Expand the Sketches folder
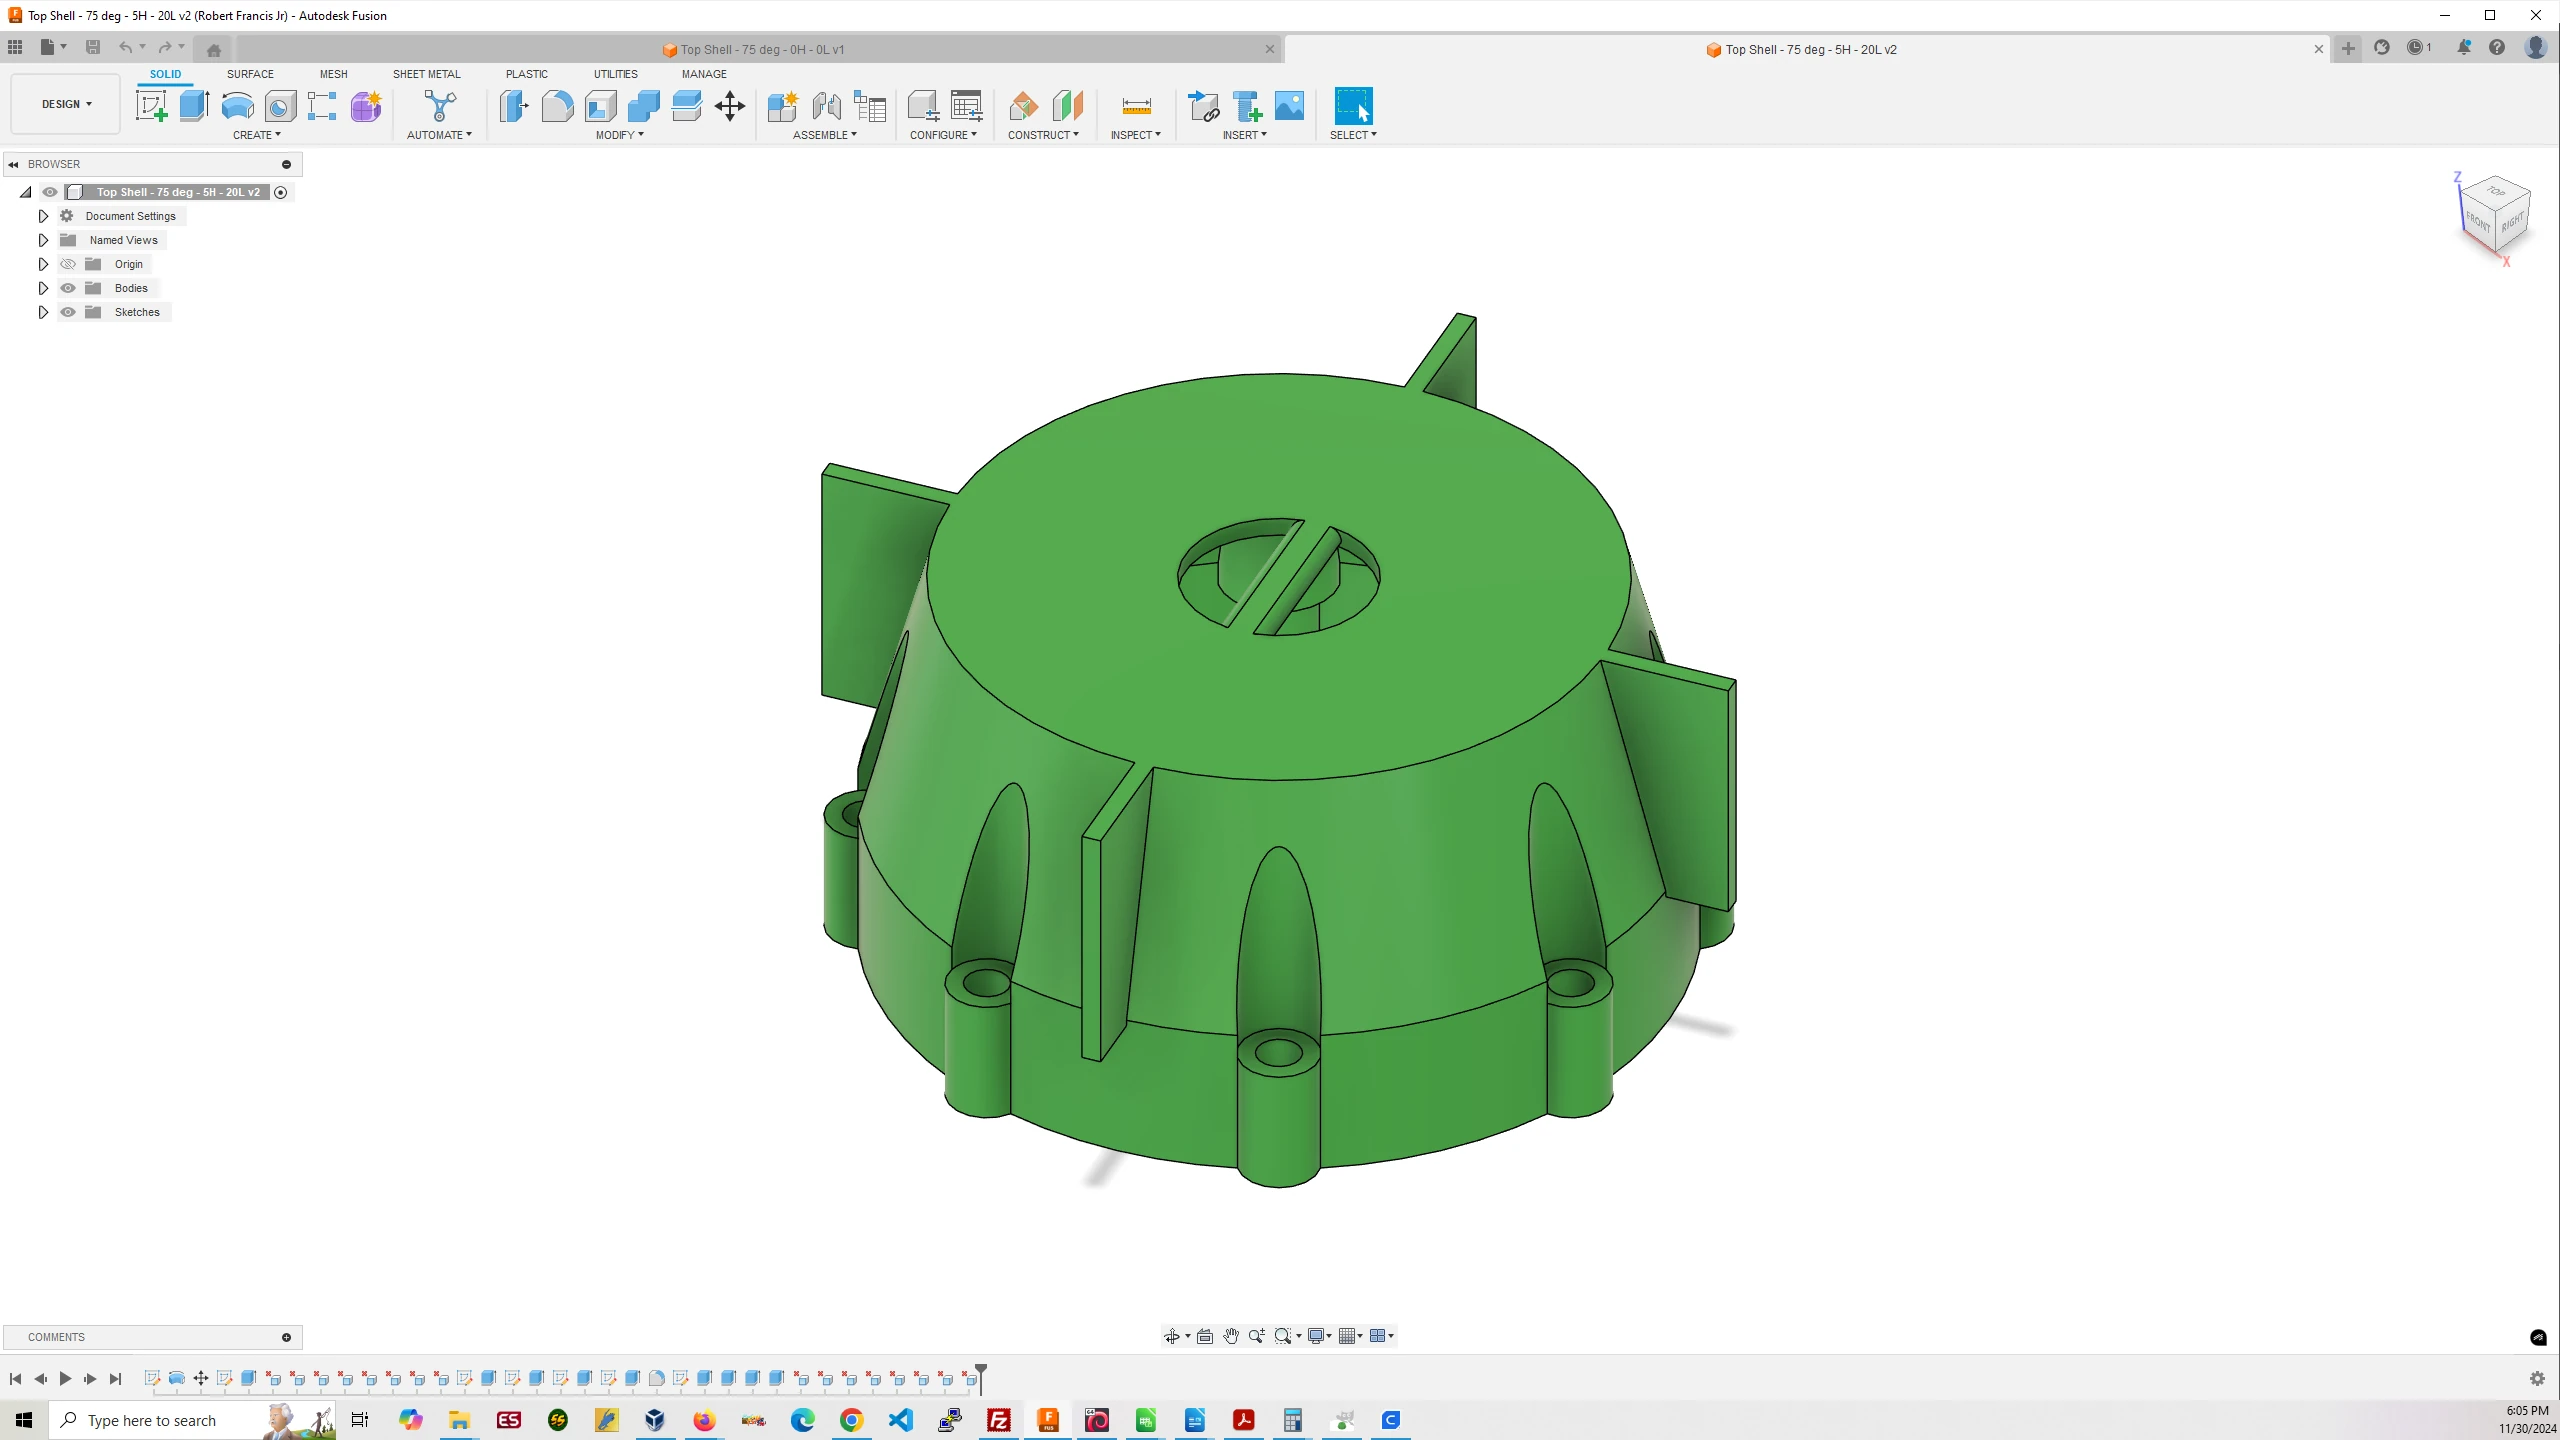Viewport: 2560px width, 1440px height. pyautogui.click(x=43, y=312)
